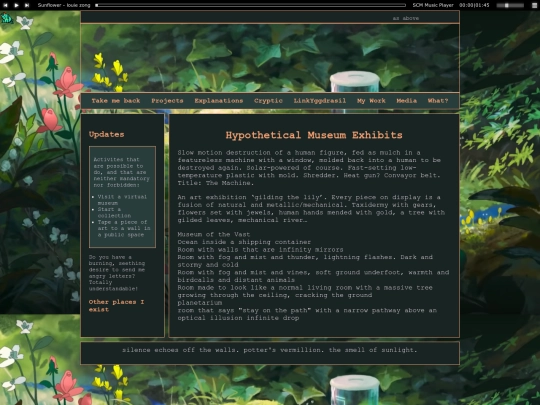Click 'Ocean inside a shipping container' line
The image size is (540, 405).
tap(244, 242)
